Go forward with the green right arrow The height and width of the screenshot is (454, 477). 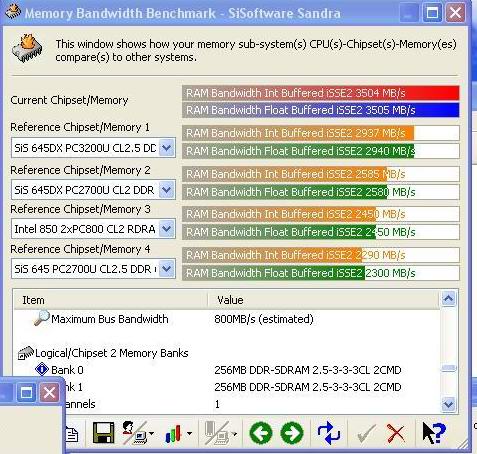(292, 433)
